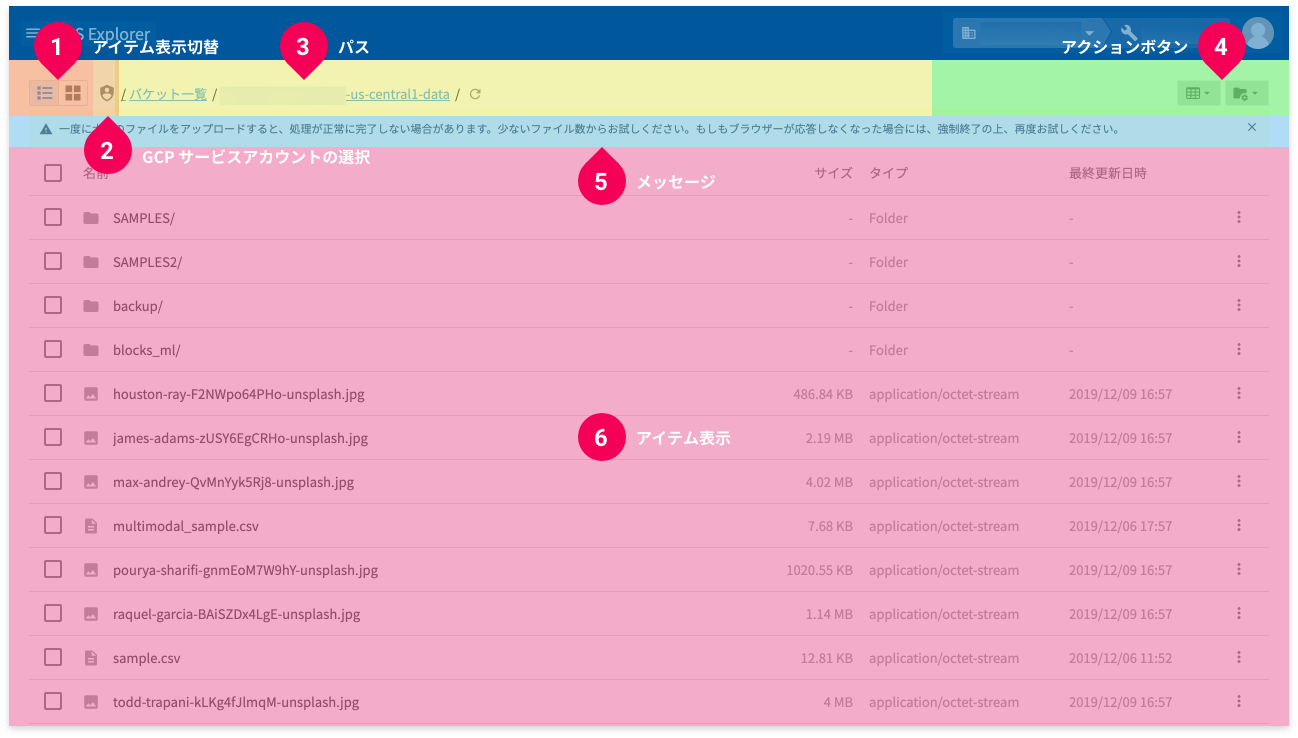Click the SAMPLES/ folder icon
The height and width of the screenshot is (738, 1298).
point(91,218)
